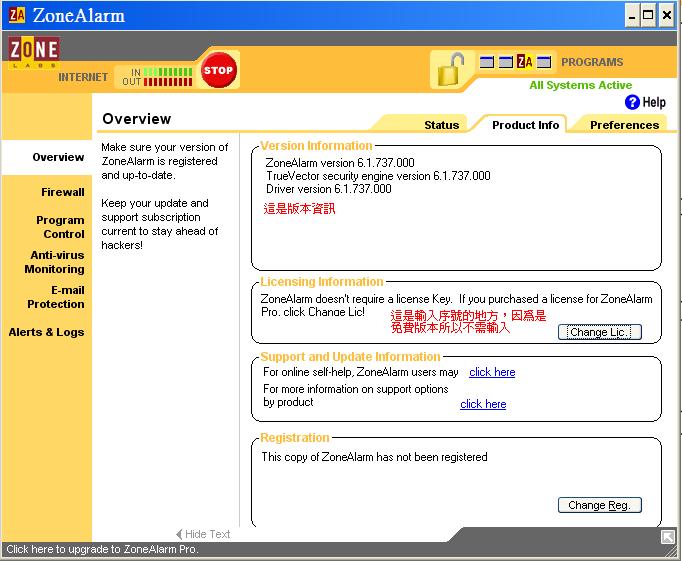The image size is (682, 561).
Task: Open the Program Control section
Action: pyautogui.click(x=60, y=227)
